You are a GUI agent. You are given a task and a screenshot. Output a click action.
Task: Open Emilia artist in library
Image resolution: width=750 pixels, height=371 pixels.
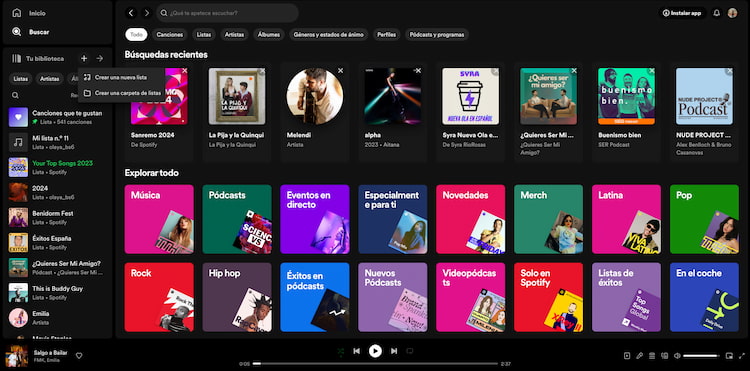(x=58, y=317)
